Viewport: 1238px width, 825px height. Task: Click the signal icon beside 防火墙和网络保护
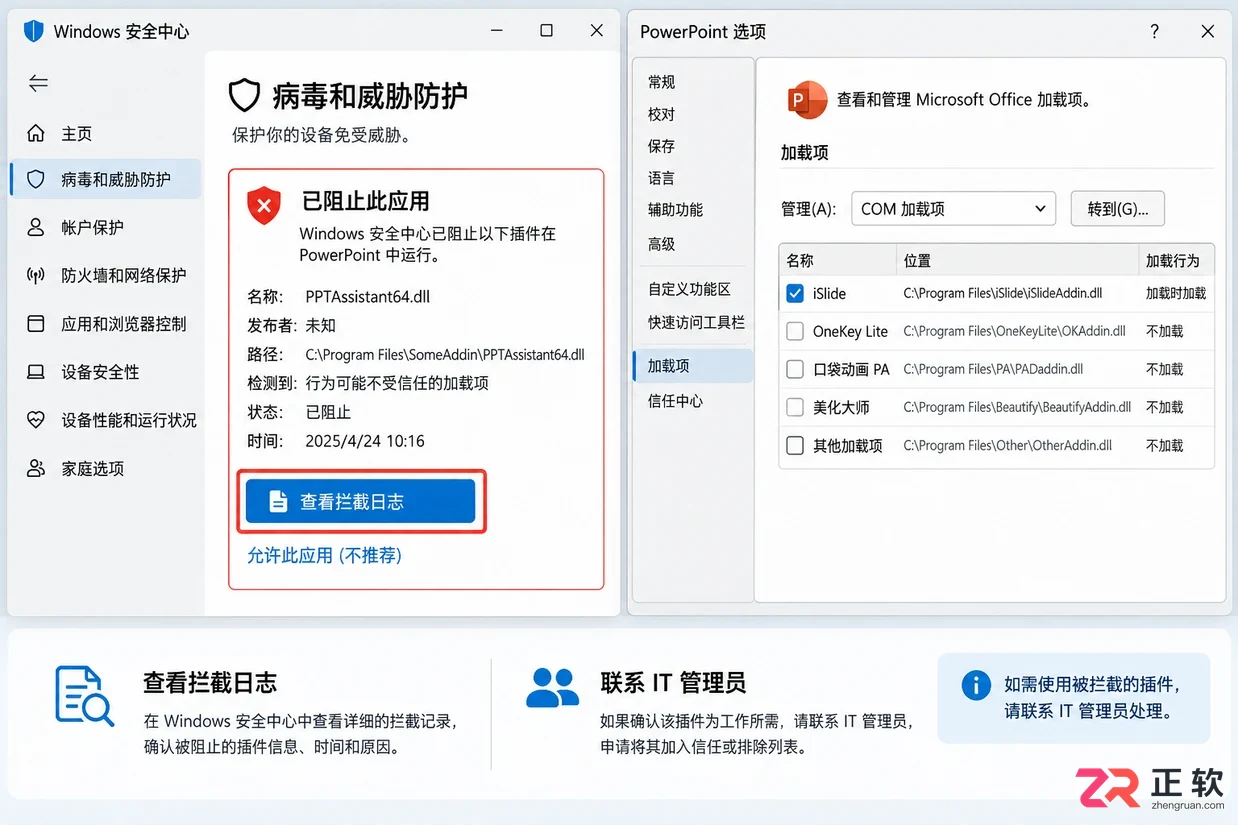[x=36, y=275]
